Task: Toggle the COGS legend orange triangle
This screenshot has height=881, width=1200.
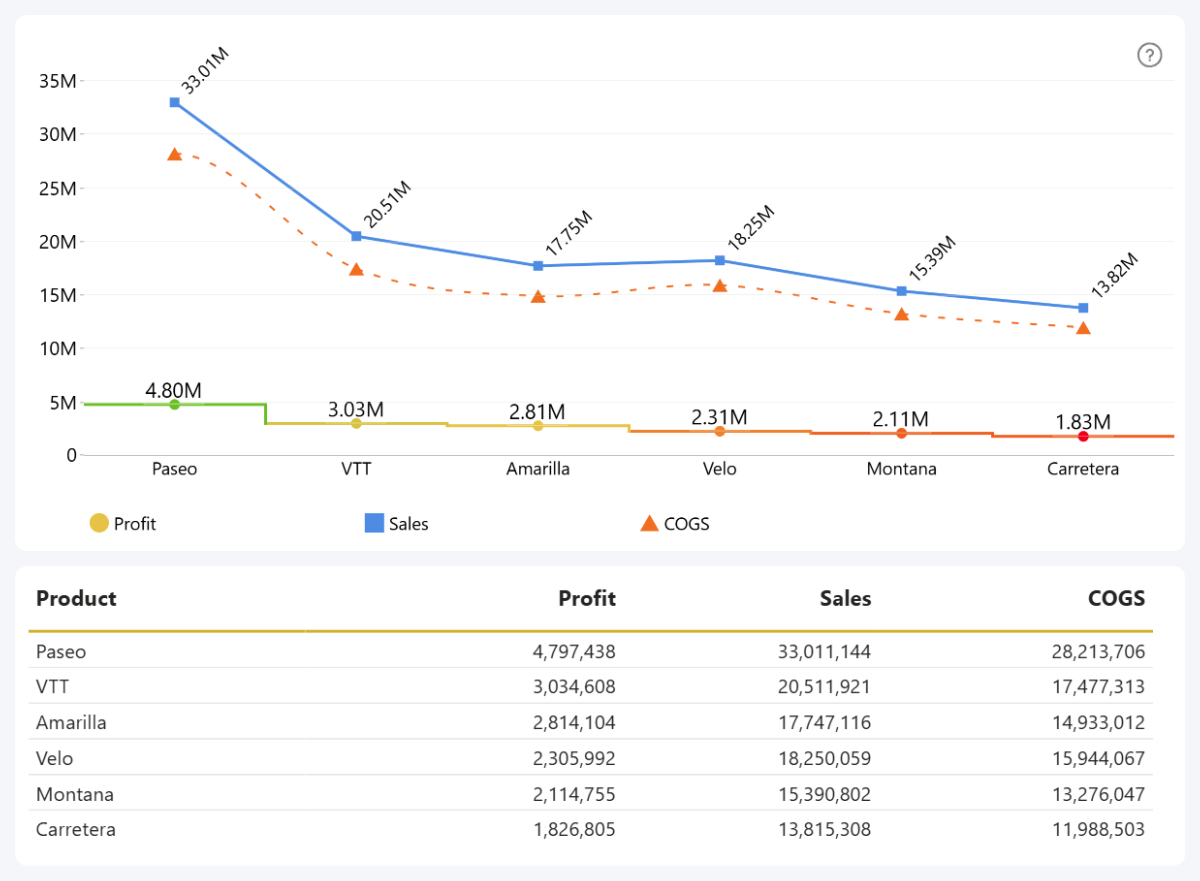Action: click(x=649, y=523)
